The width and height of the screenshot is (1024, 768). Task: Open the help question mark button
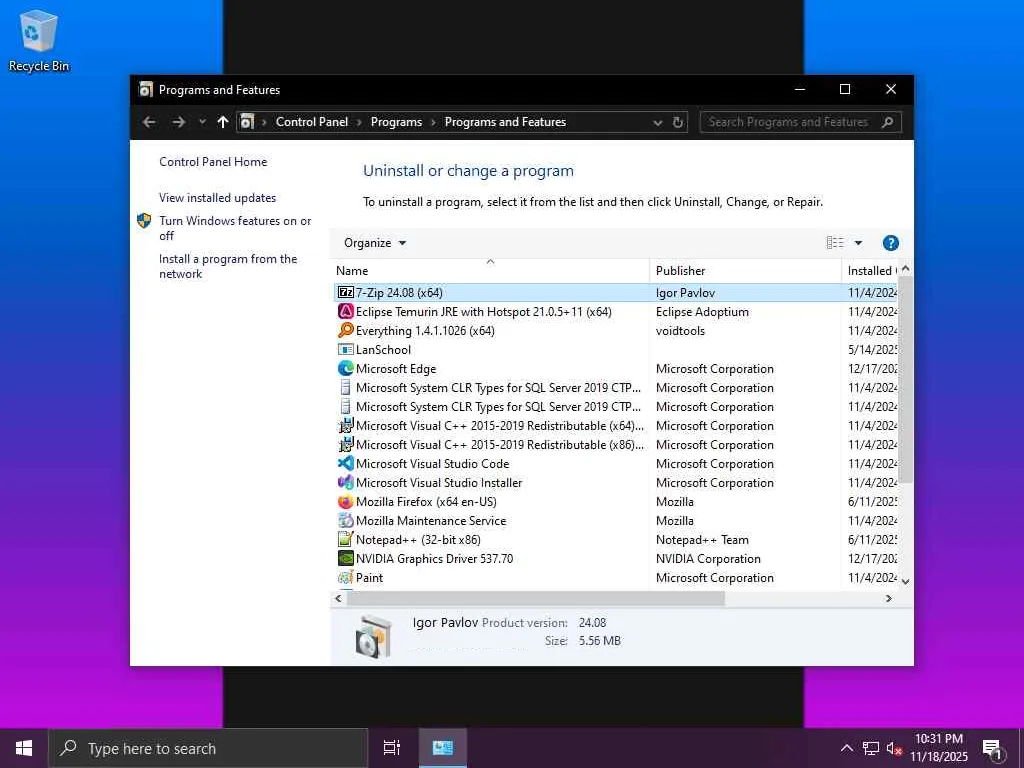pos(890,243)
